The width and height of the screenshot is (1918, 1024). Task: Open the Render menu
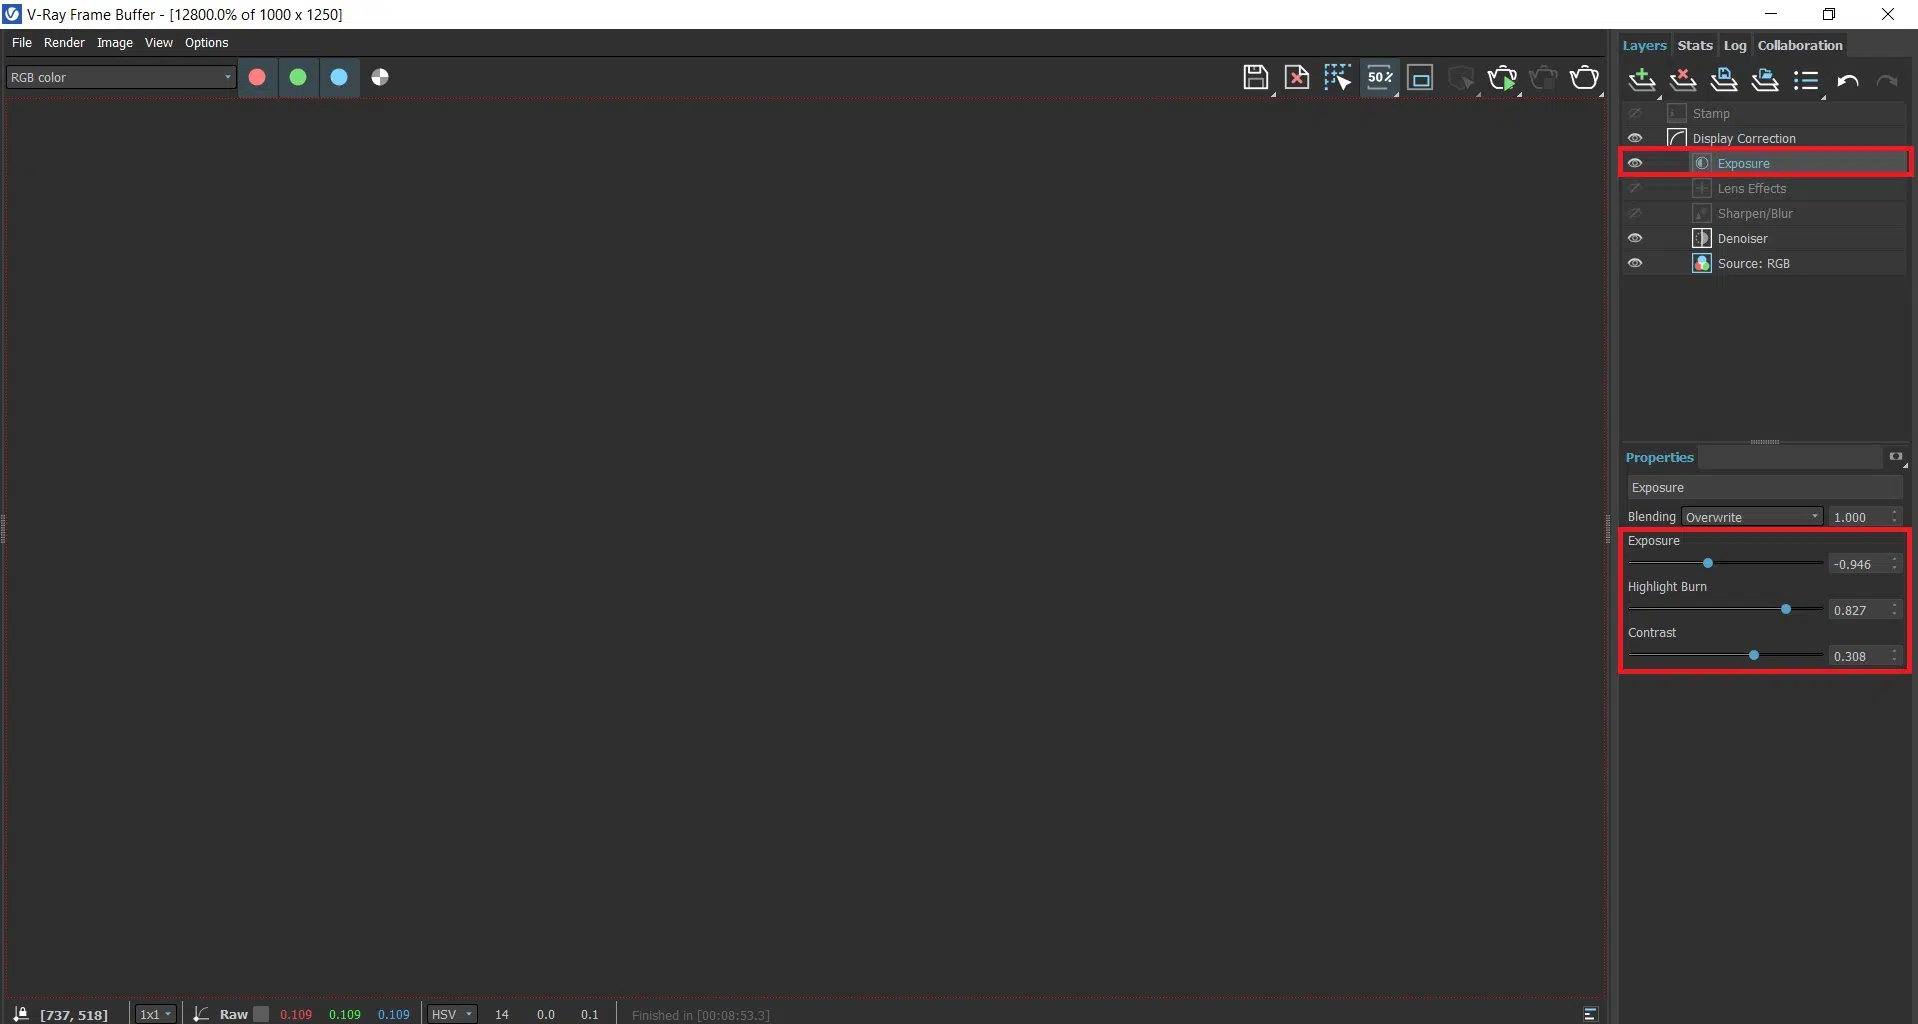(x=64, y=43)
